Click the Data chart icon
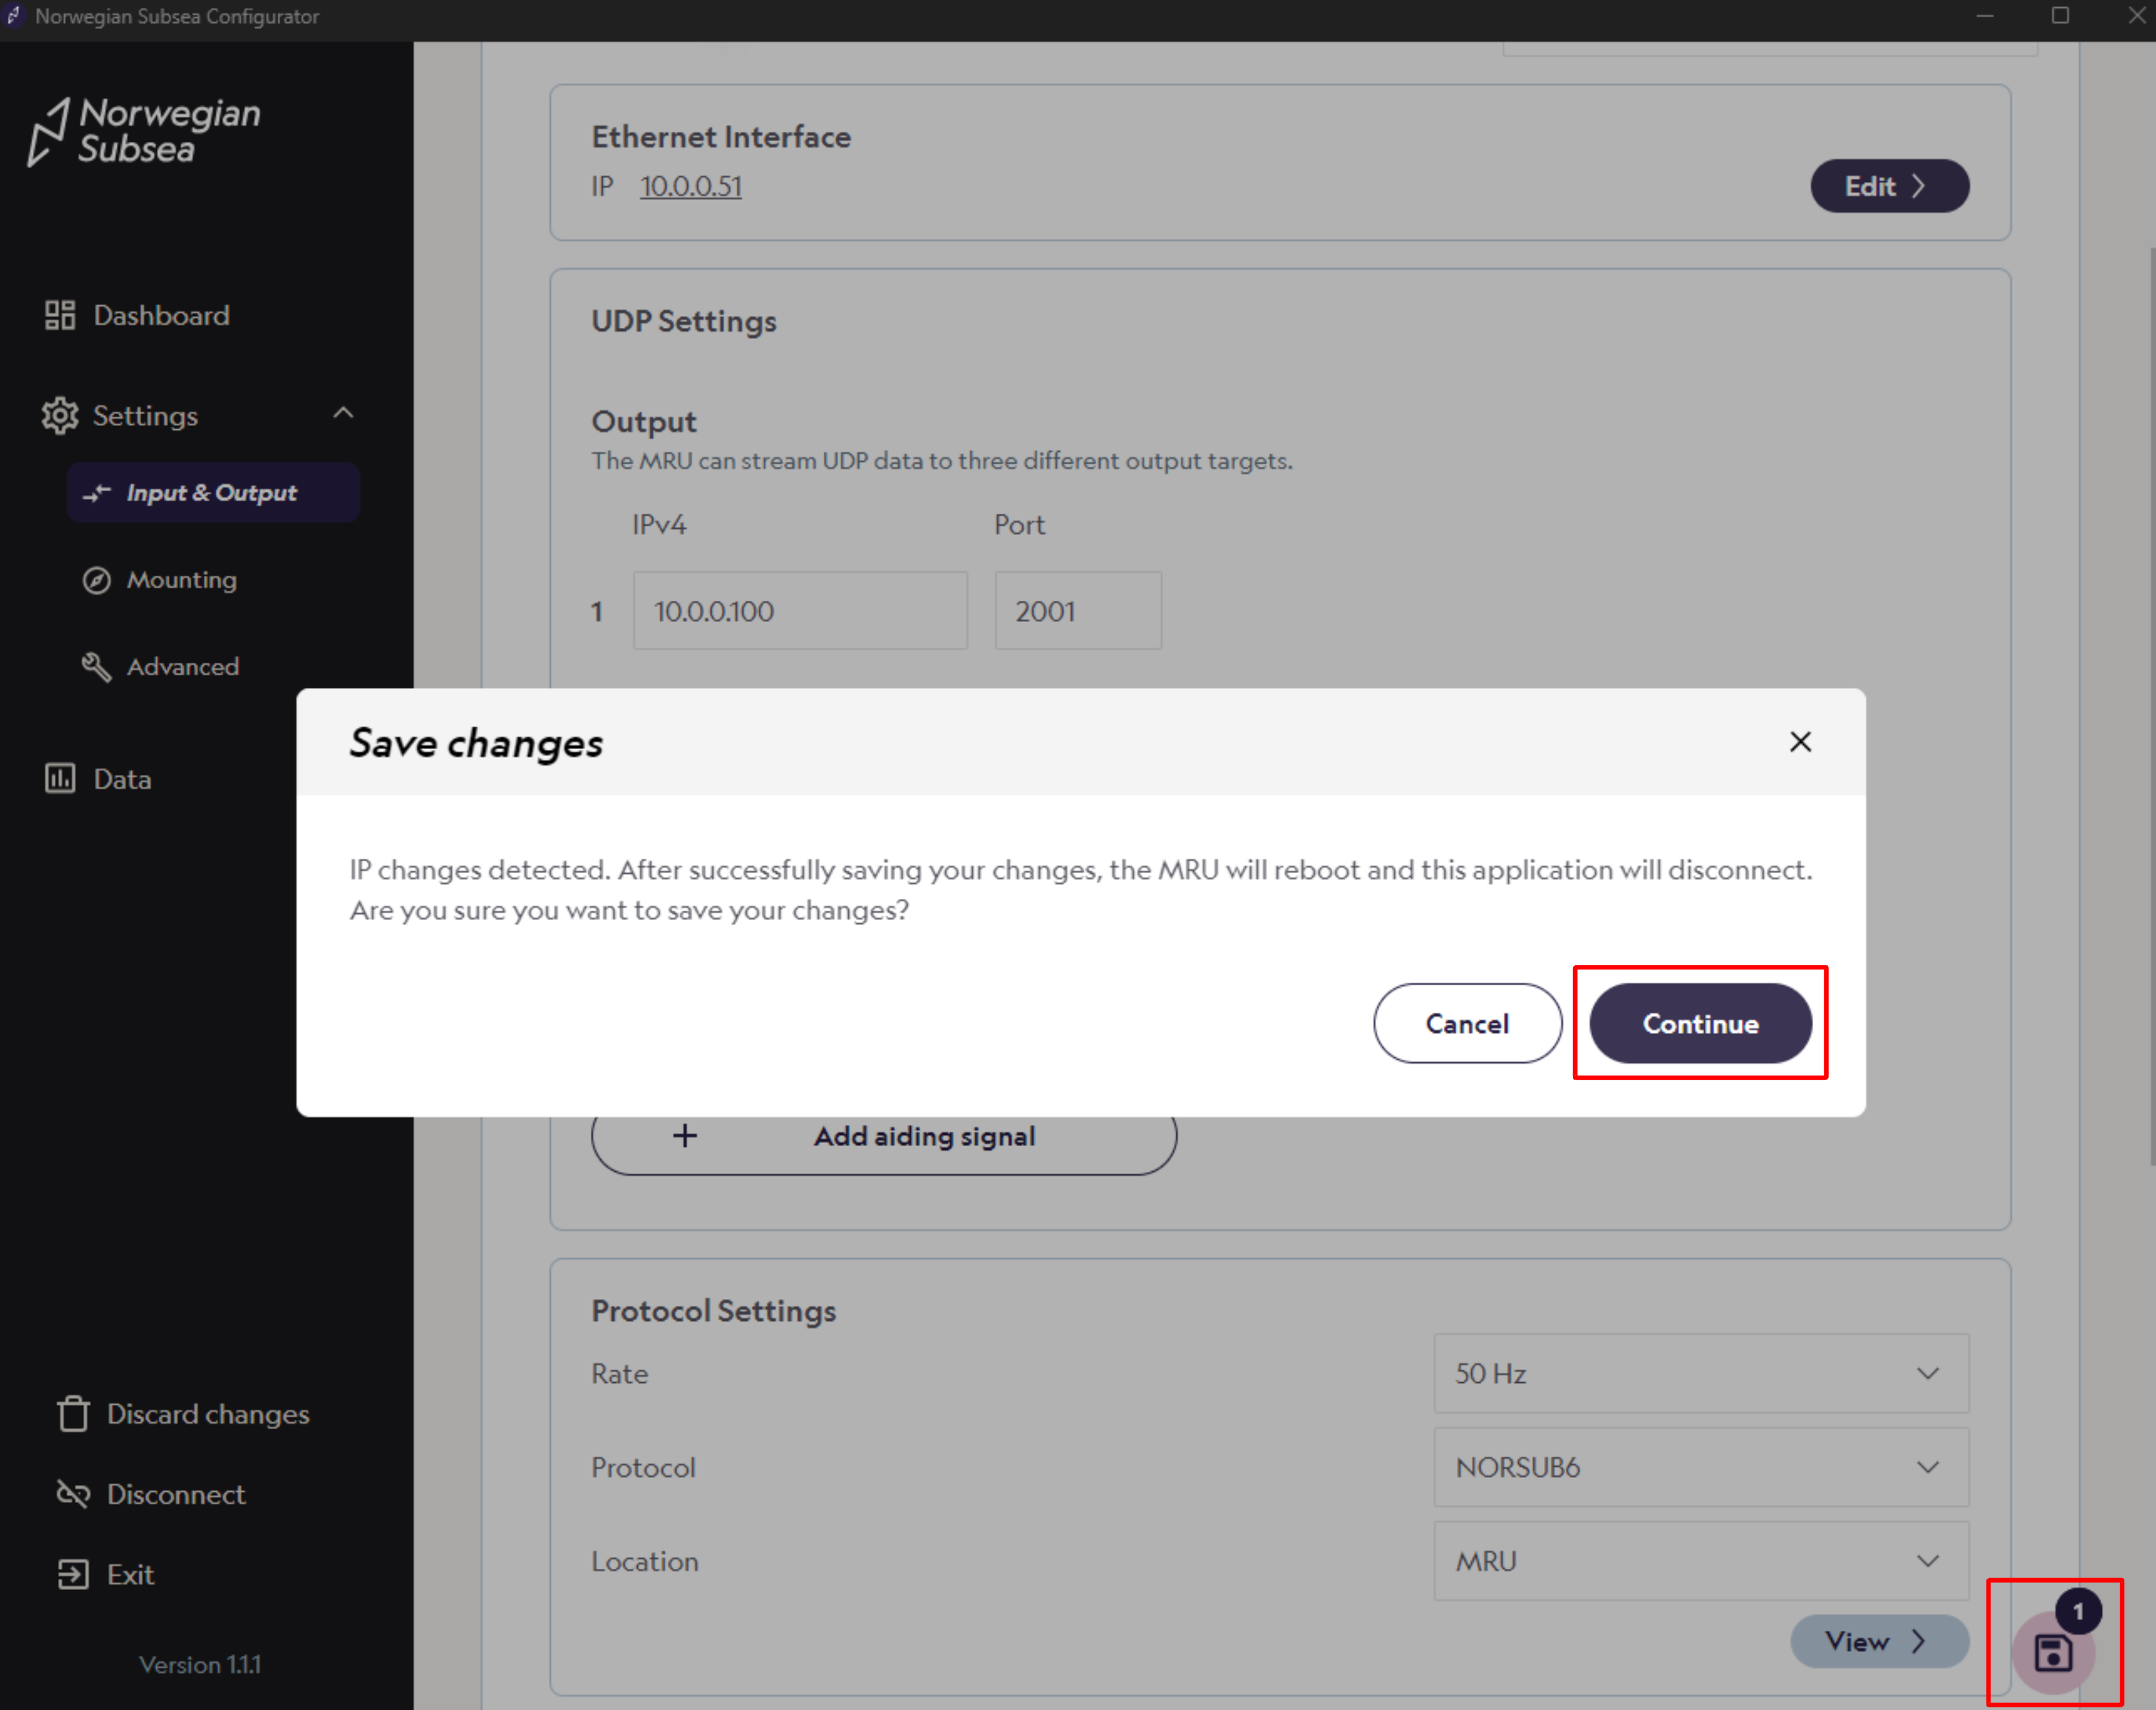The image size is (2156, 1710). [x=60, y=779]
